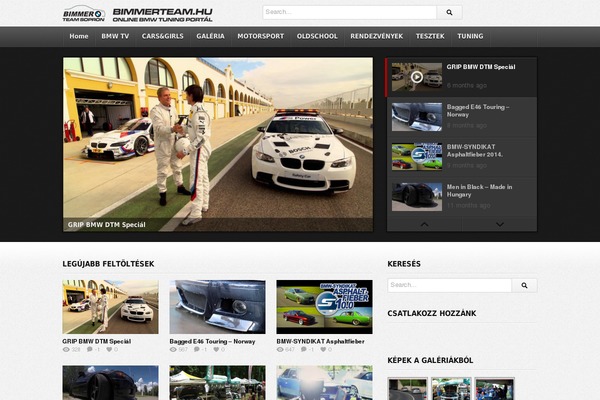Open Men in Black playlist thumbnail

417,197
